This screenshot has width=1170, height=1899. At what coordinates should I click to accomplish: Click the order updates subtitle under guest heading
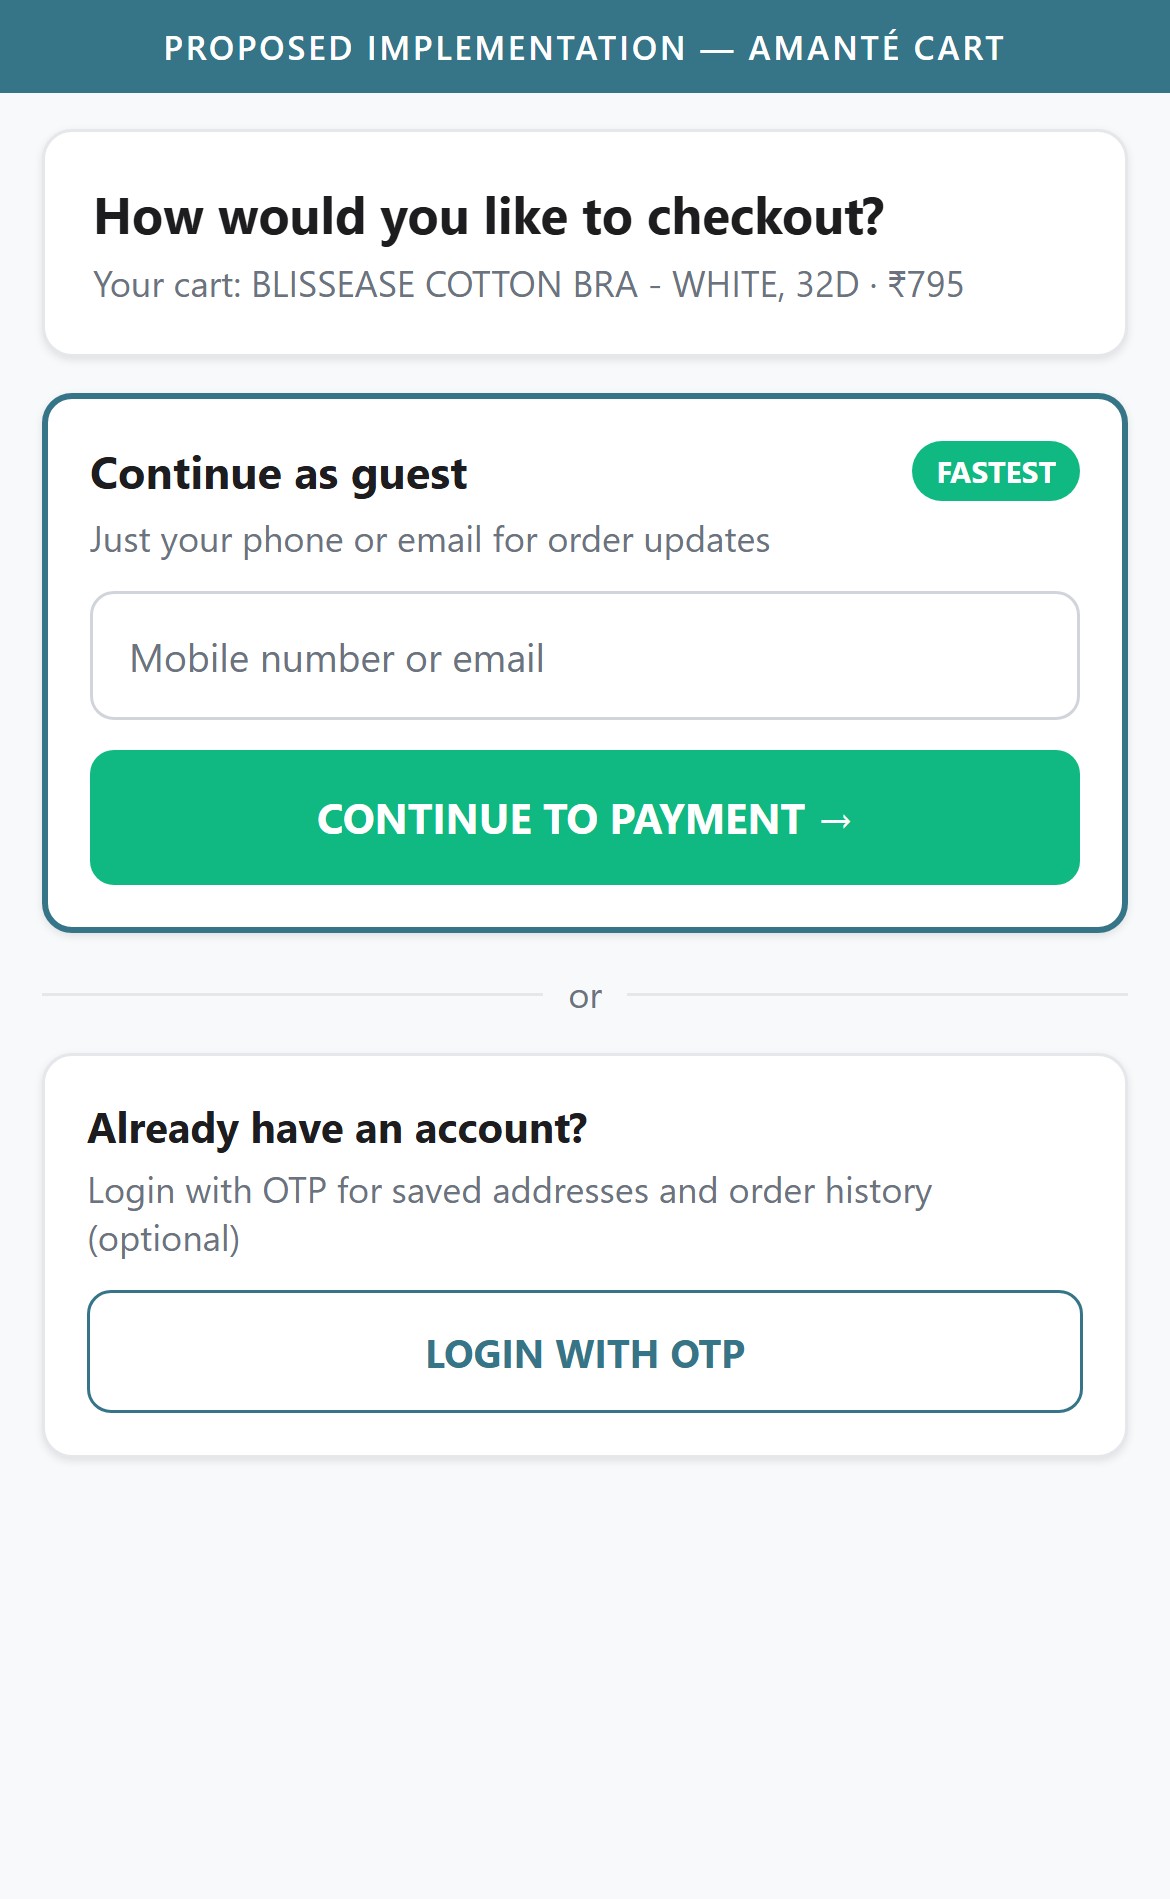430,540
